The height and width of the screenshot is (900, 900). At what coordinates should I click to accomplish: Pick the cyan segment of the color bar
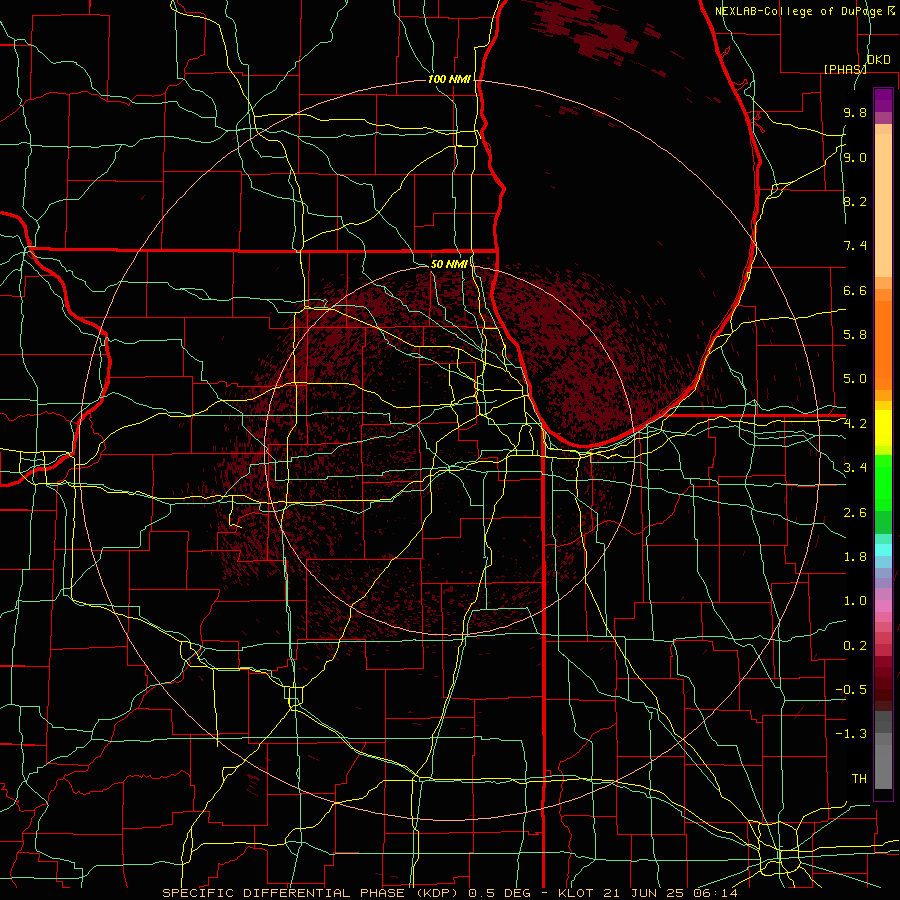point(883,550)
